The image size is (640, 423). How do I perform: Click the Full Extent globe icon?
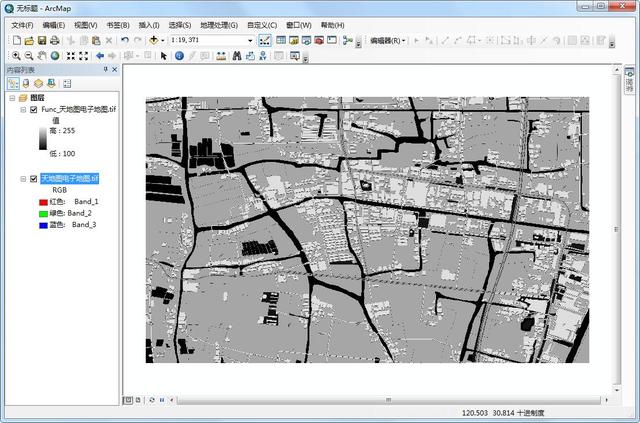click(x=55, y=56)
